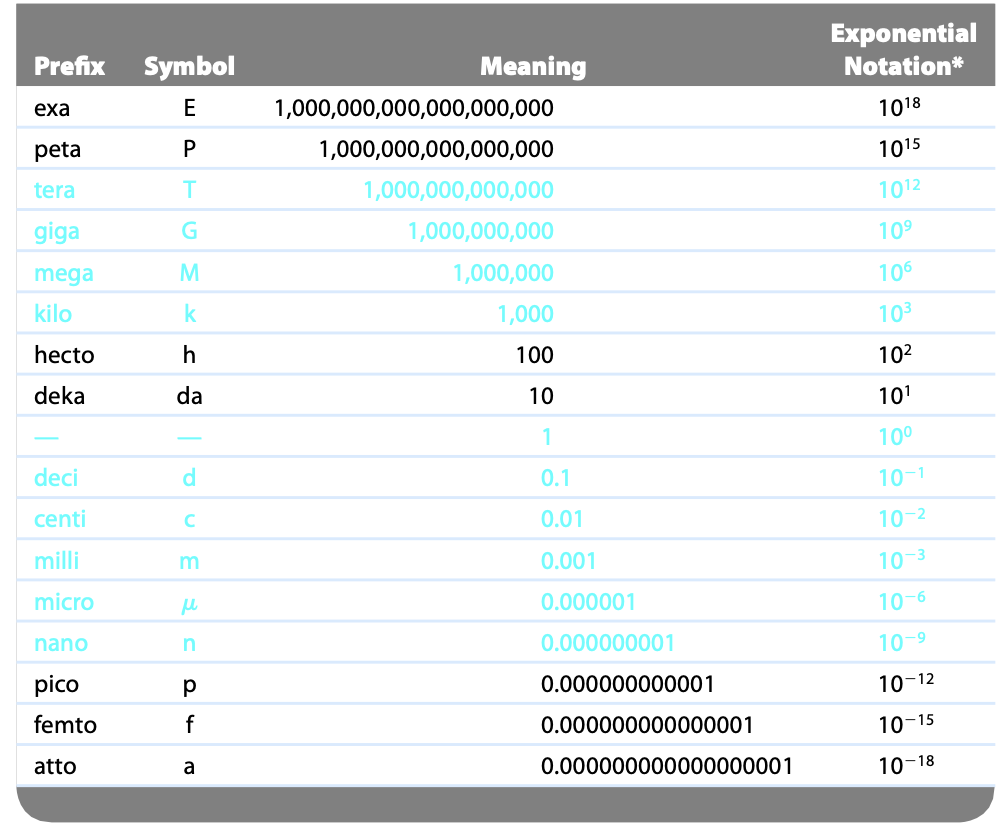1008x830 pixels.
Task: Click the 'Symbol' column header
Action: pyautogui.click(x=190, y=67)
